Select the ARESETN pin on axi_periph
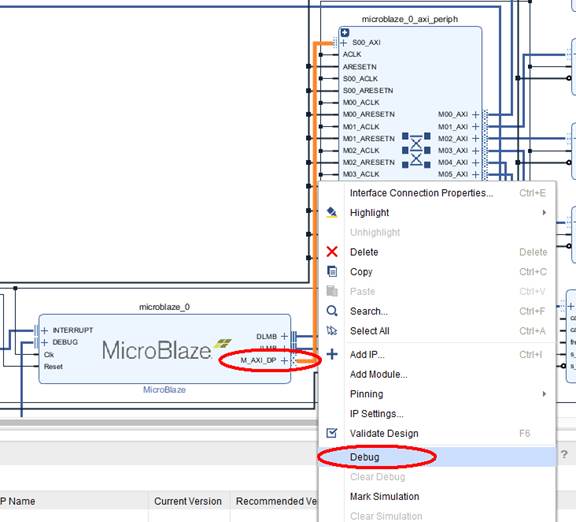Screen dimensions: 576x522 (x=360, y=67)
